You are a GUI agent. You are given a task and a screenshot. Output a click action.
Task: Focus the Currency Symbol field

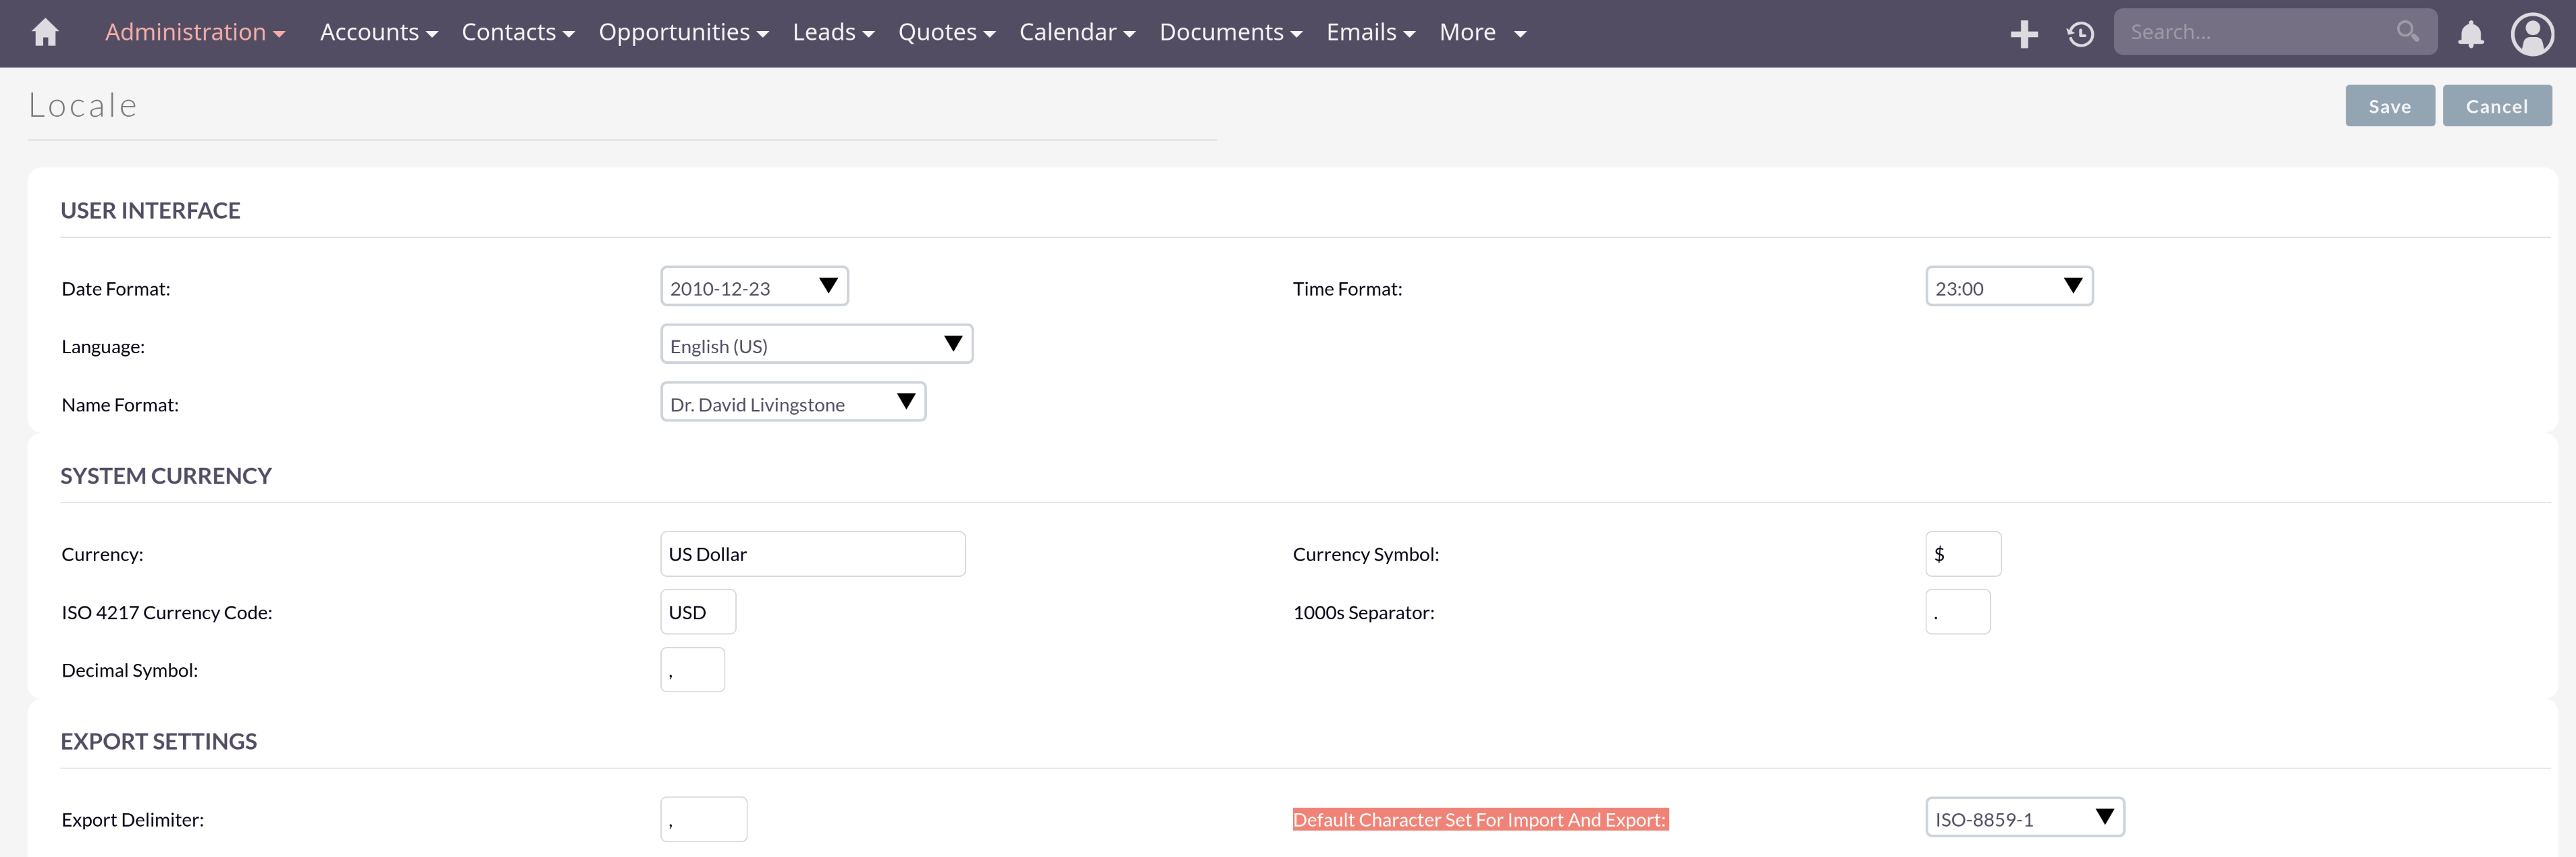pyautogui.click(x=1962, y=554)
